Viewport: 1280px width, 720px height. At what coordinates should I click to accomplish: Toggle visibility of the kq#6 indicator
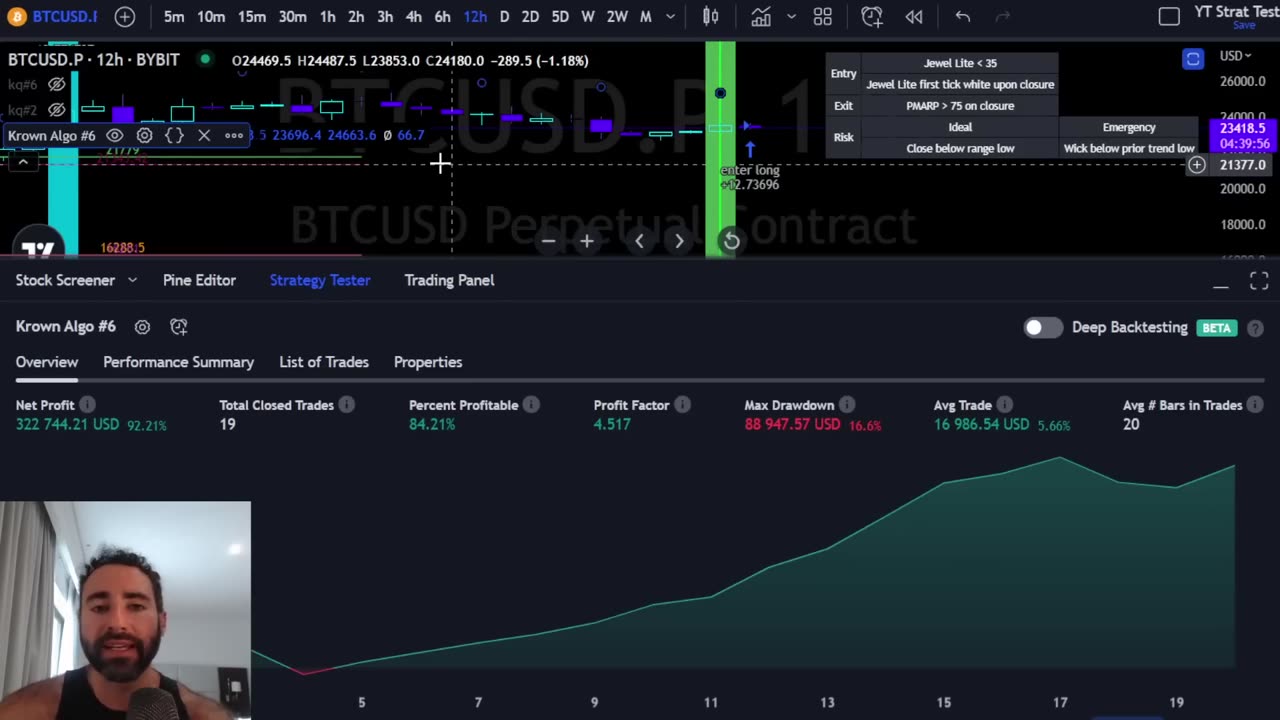57,85
